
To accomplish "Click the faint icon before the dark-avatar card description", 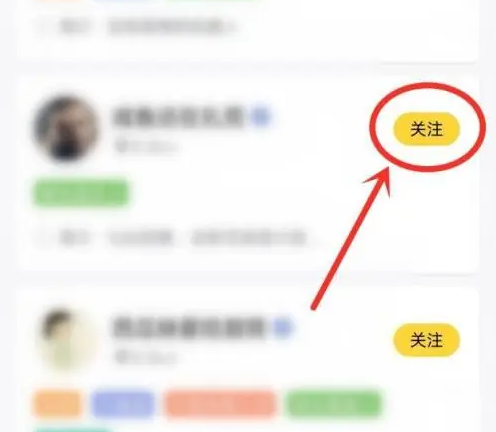I will pos(43,238).
